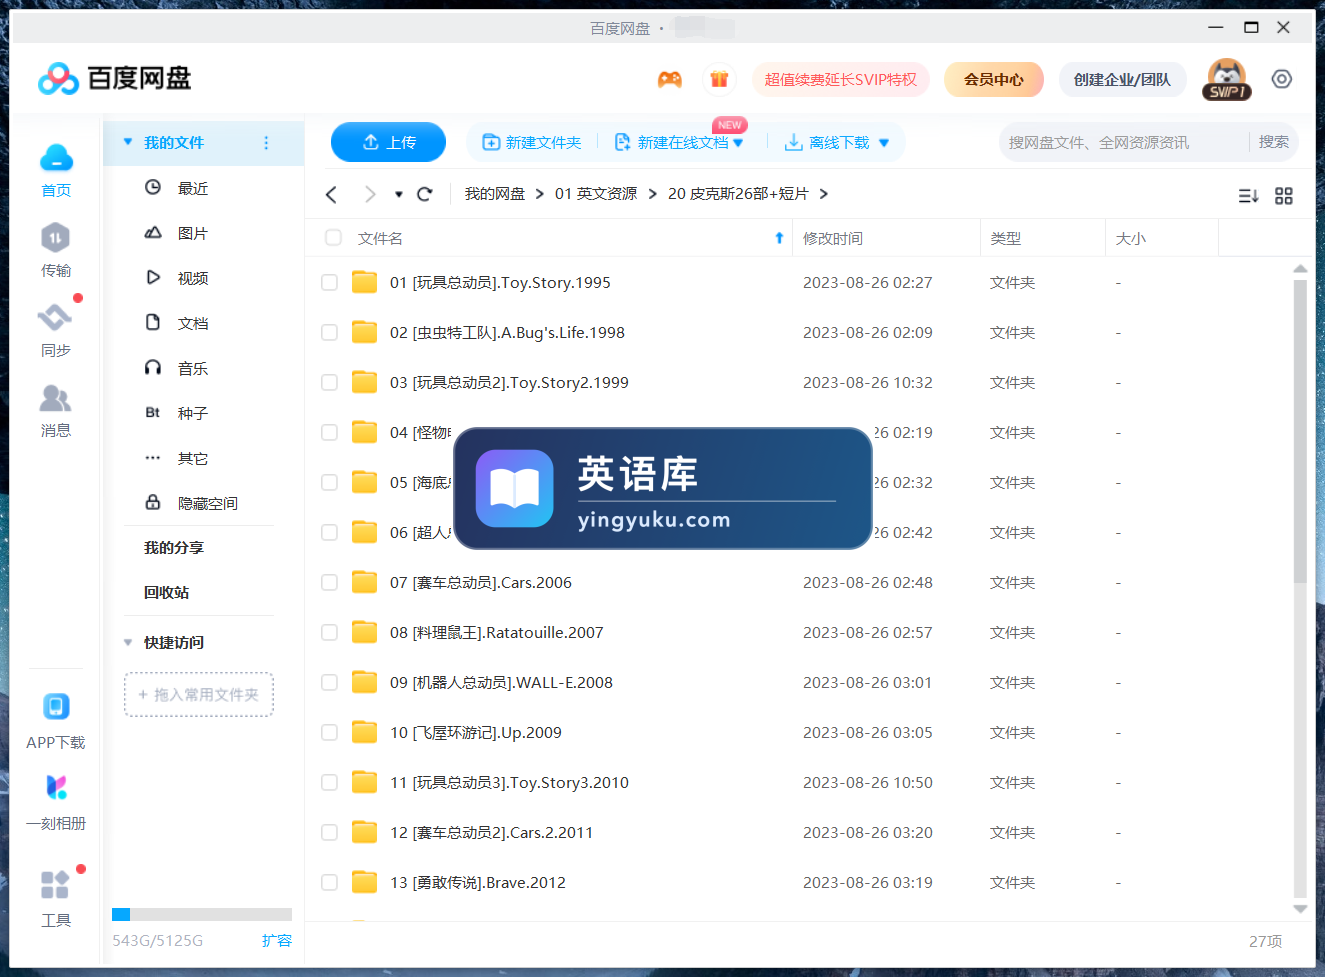Image resolution: width=1325 pixels, height=977 pixels.
Task: Check the box for 02 A.Bug's.Life.1998
Action: point(329,333)
